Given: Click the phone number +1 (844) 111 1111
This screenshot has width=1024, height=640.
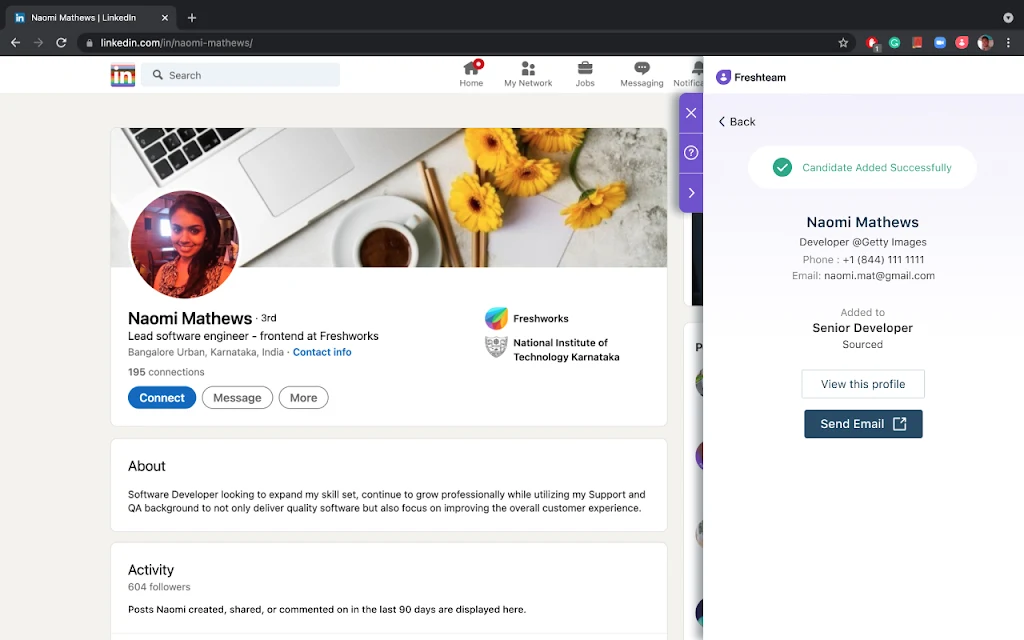Looking at the screenshot, I should pos(883,259).
